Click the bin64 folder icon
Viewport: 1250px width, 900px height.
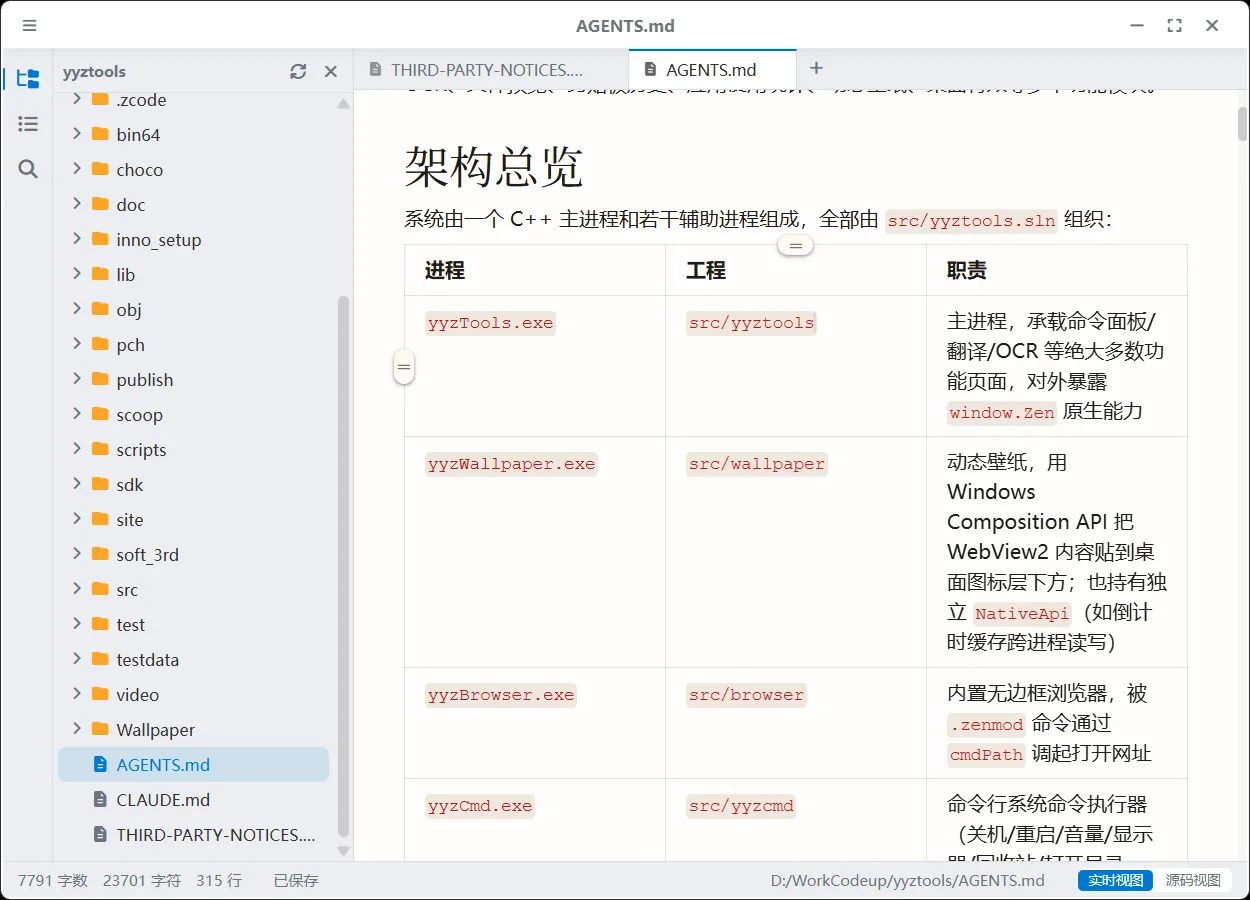tap(99, 134)
